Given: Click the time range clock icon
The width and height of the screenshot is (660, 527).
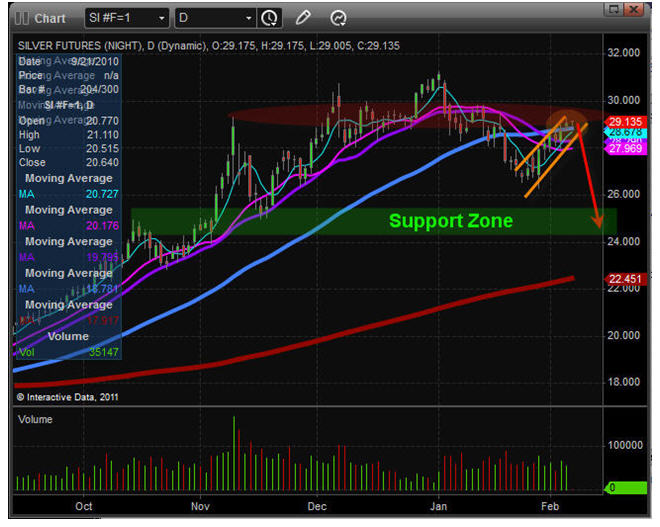Looking at the screenshot, I should click(x=269, y=18).
